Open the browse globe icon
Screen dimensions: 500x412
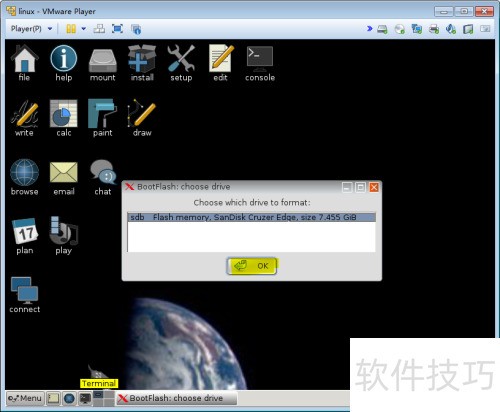(x=24, y=177)
